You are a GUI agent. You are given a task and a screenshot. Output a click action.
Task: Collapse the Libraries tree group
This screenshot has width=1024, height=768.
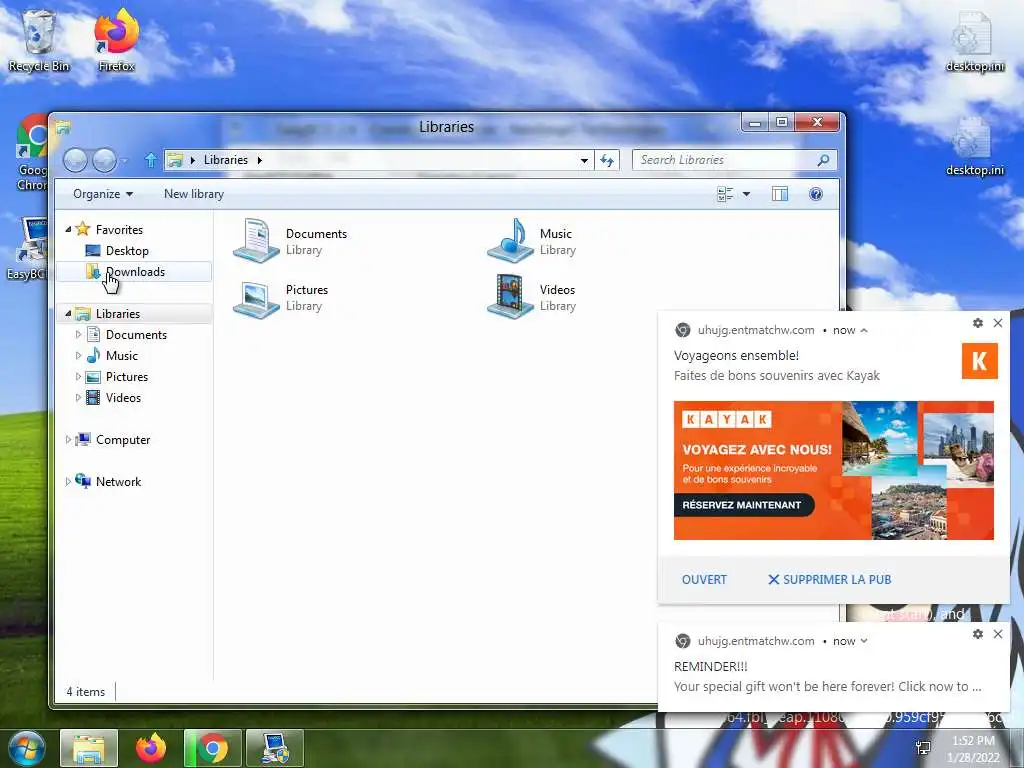[68, 313]
